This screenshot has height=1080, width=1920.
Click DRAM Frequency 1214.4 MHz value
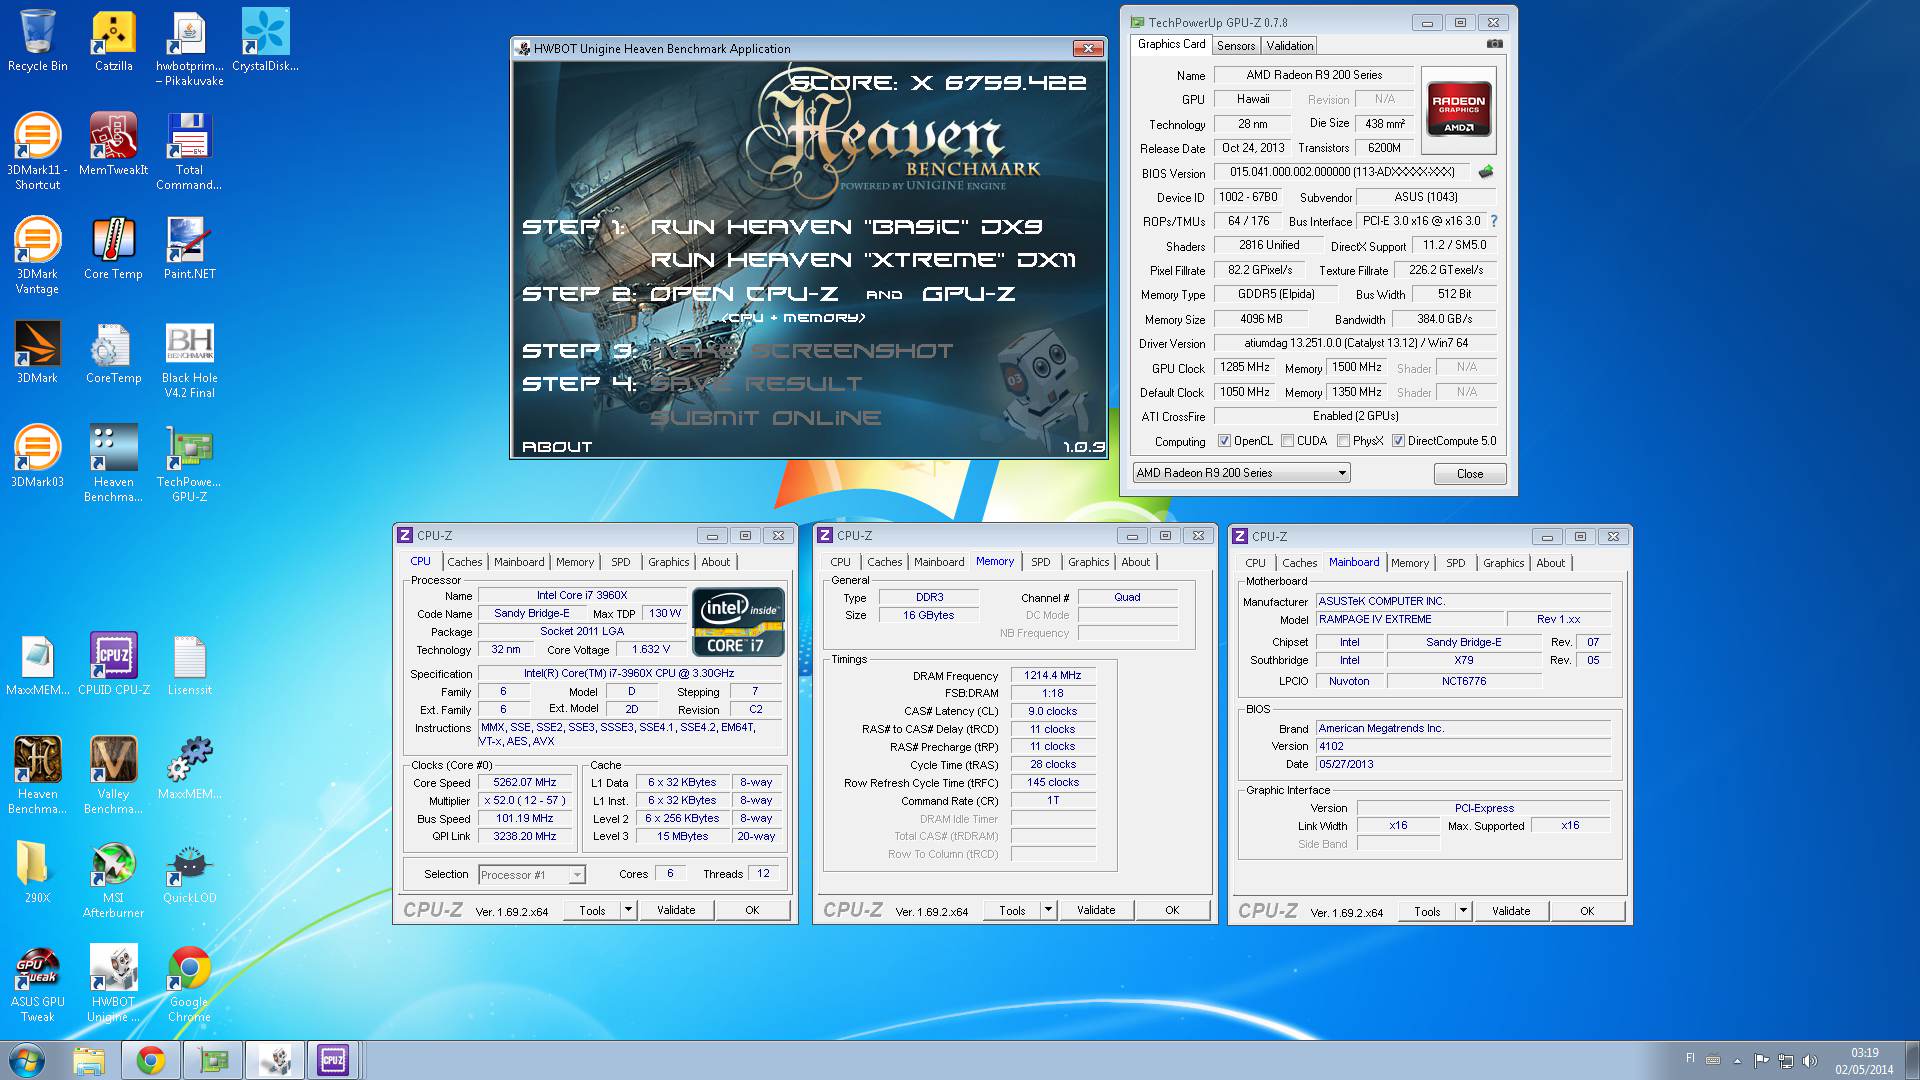click(1053, 675)
